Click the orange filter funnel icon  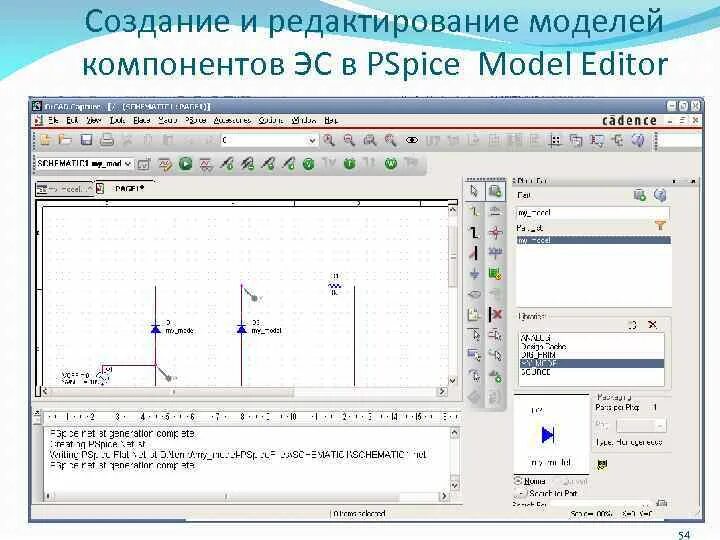click(660, 225)
